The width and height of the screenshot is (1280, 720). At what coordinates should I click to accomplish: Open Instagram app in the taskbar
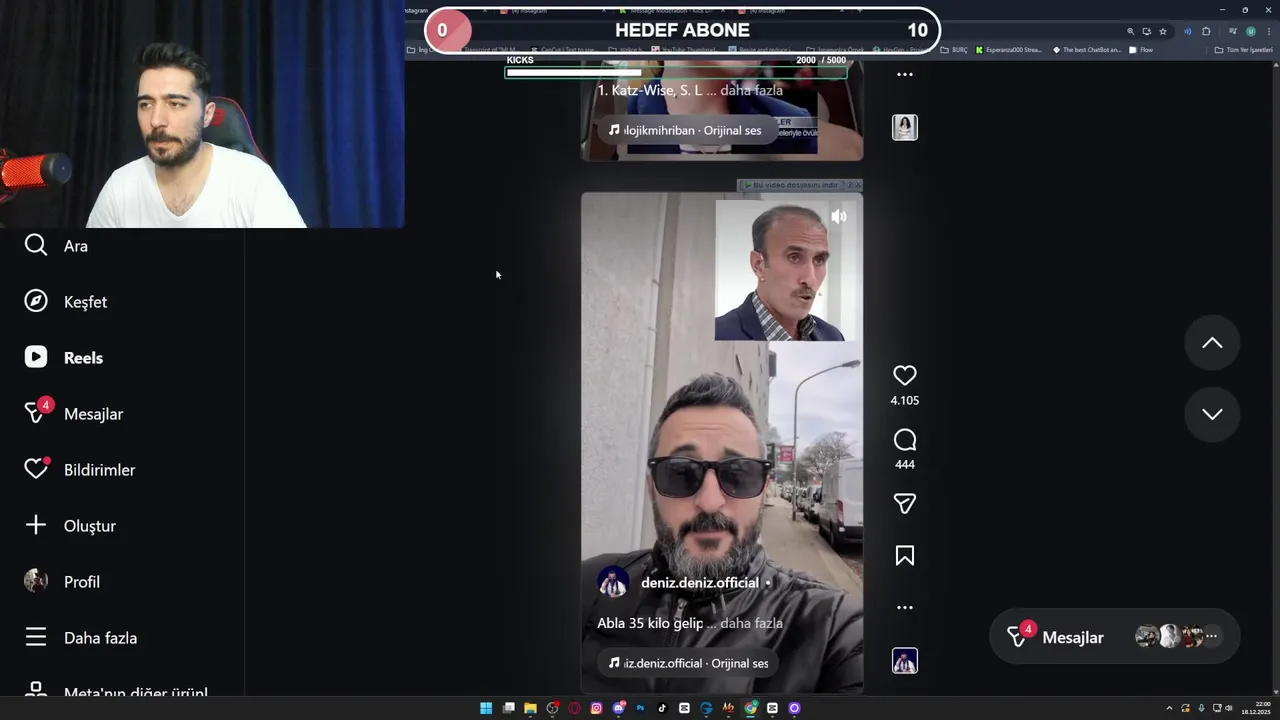coord(596,708)
